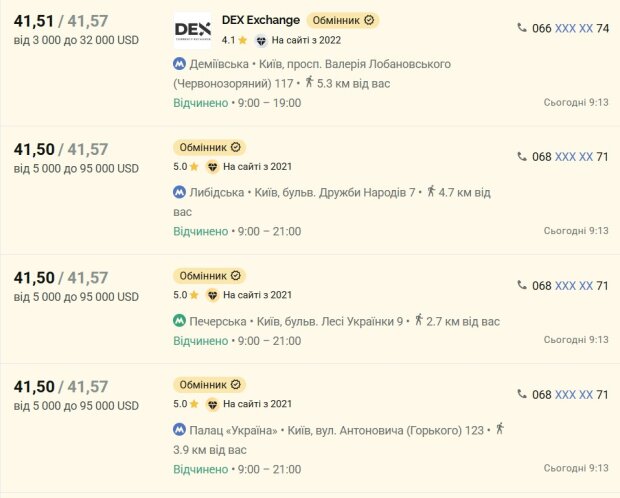
Task: Open the Дружби Народів 7 address
Action: tap(335, 193)
